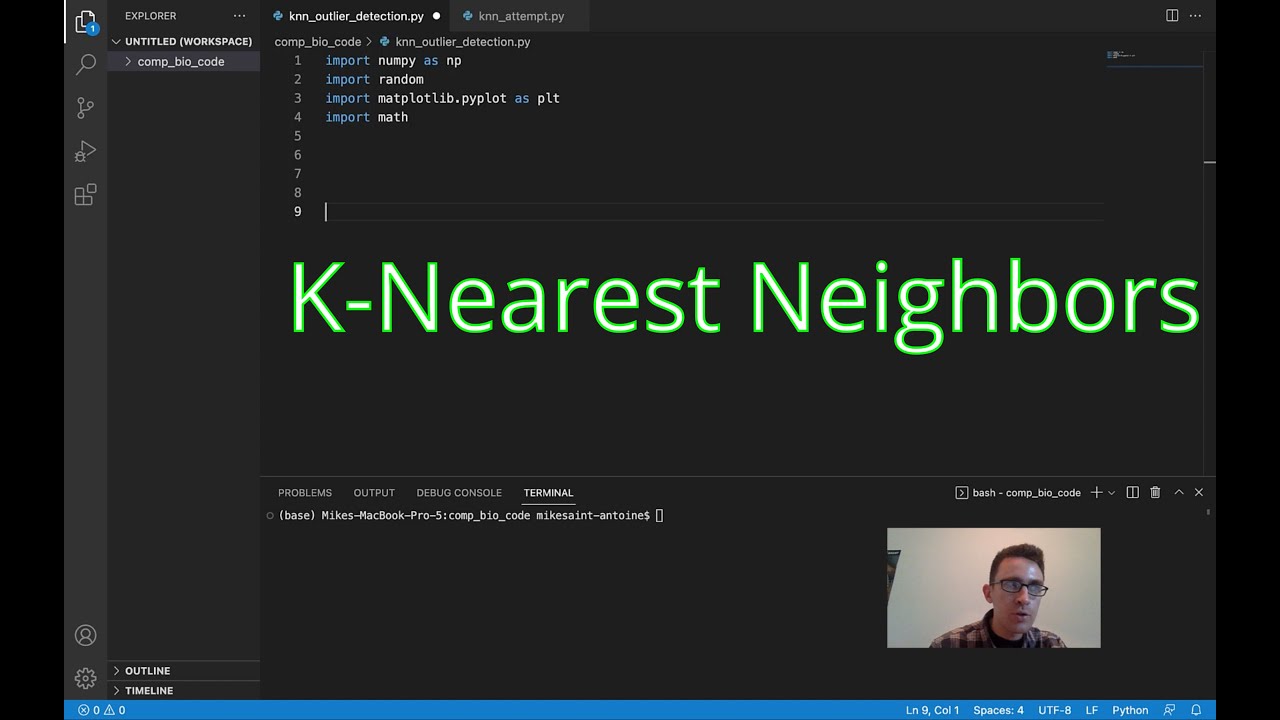Split the terminal panel
Viewport: 1280px width, 720px height.
coord(1132,492)
